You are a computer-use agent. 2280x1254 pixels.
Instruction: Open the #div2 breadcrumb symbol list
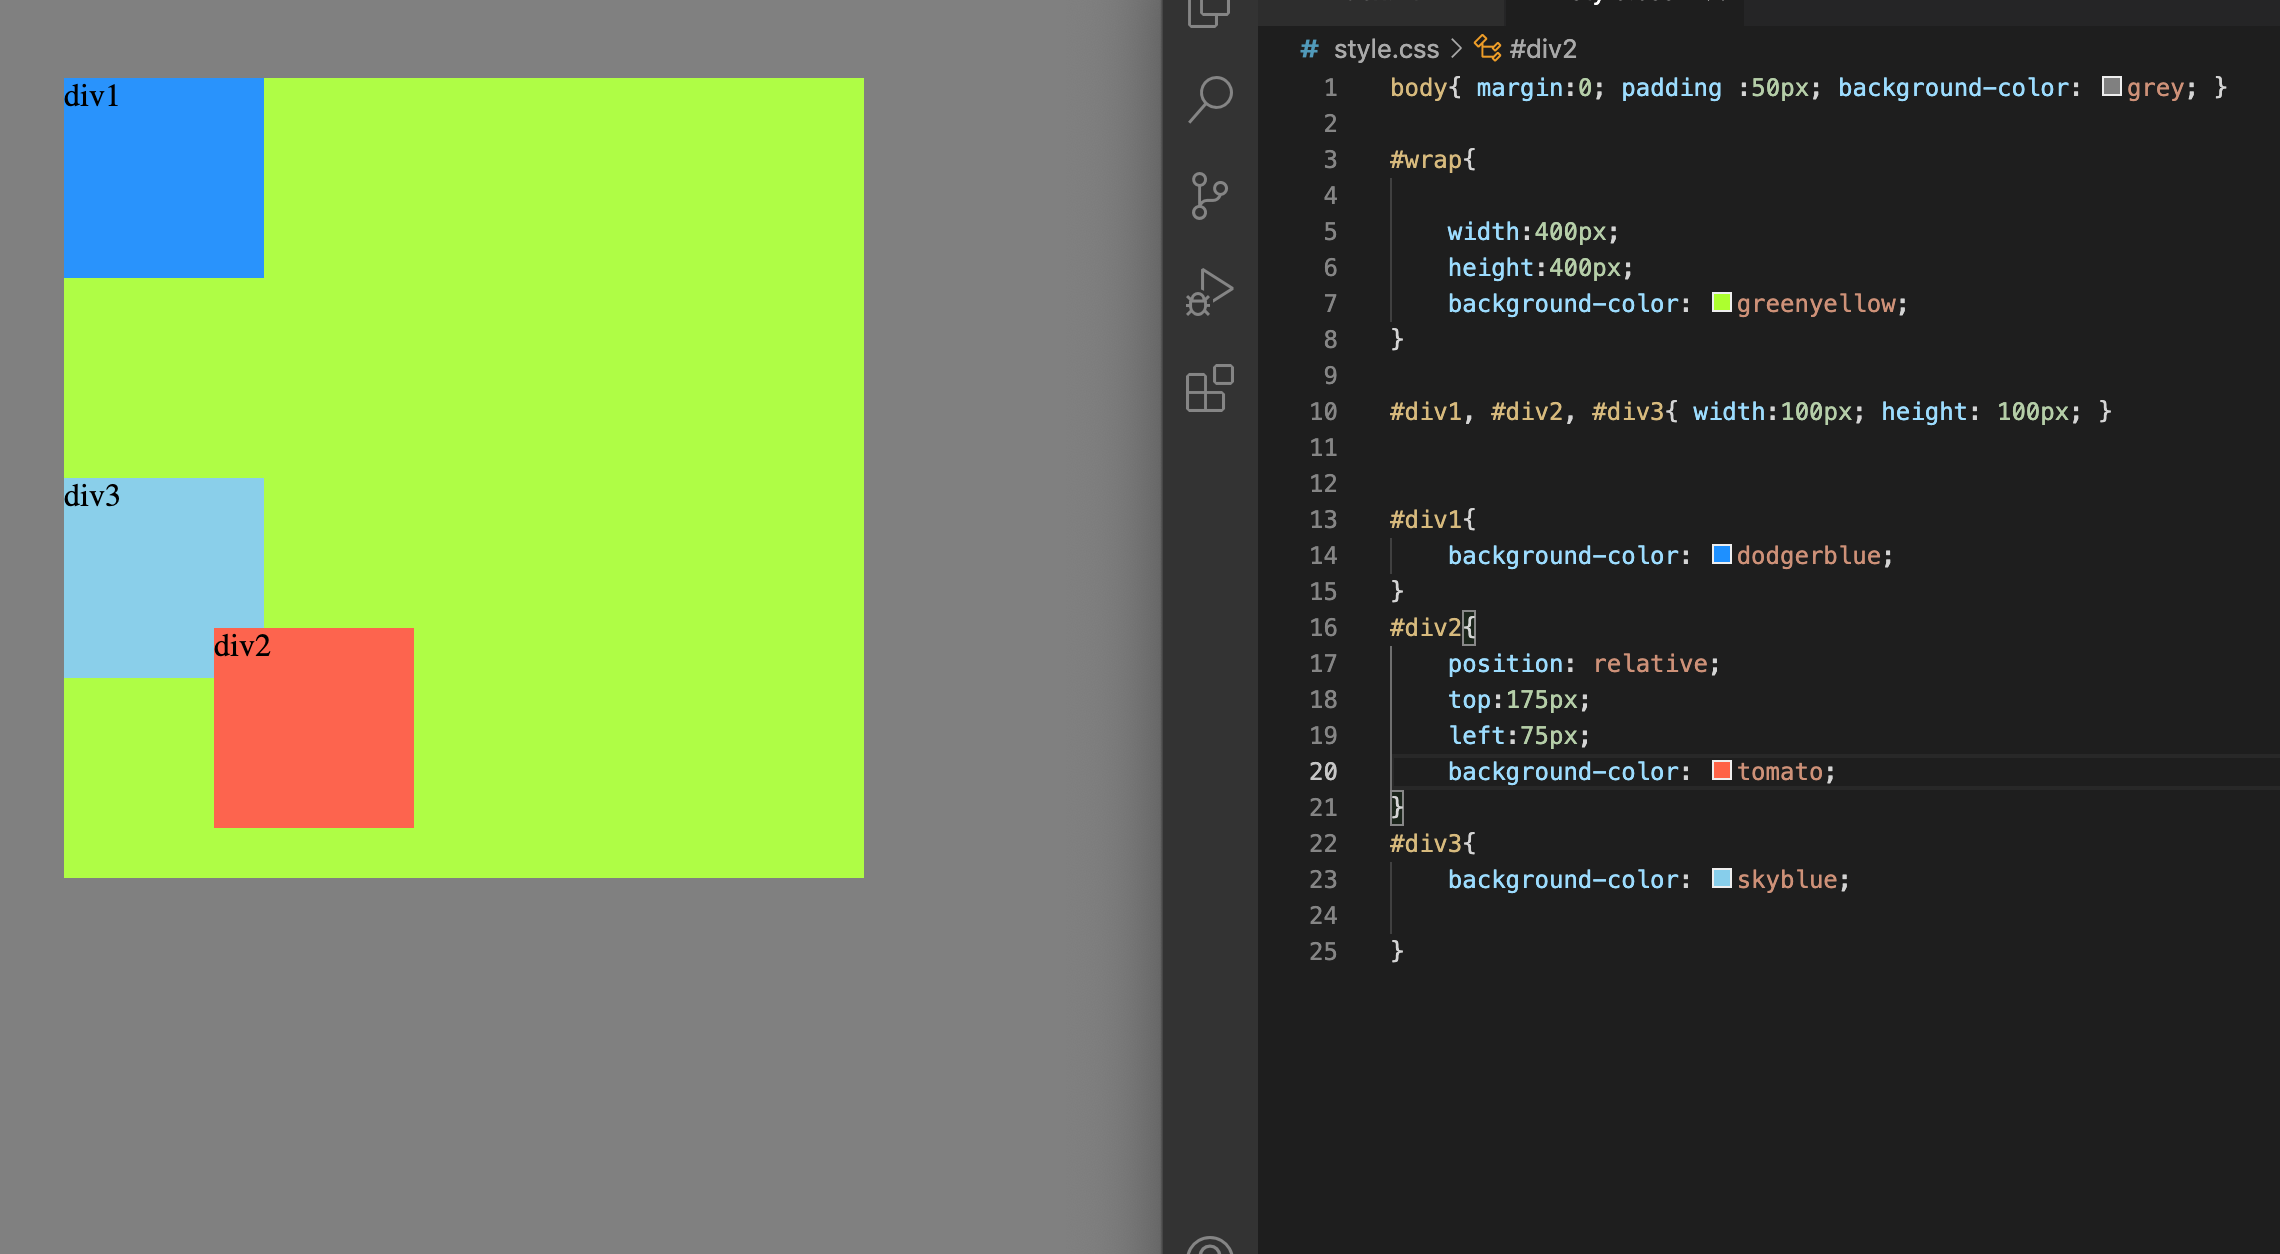pyautogui.click(x=1542, y=49)
